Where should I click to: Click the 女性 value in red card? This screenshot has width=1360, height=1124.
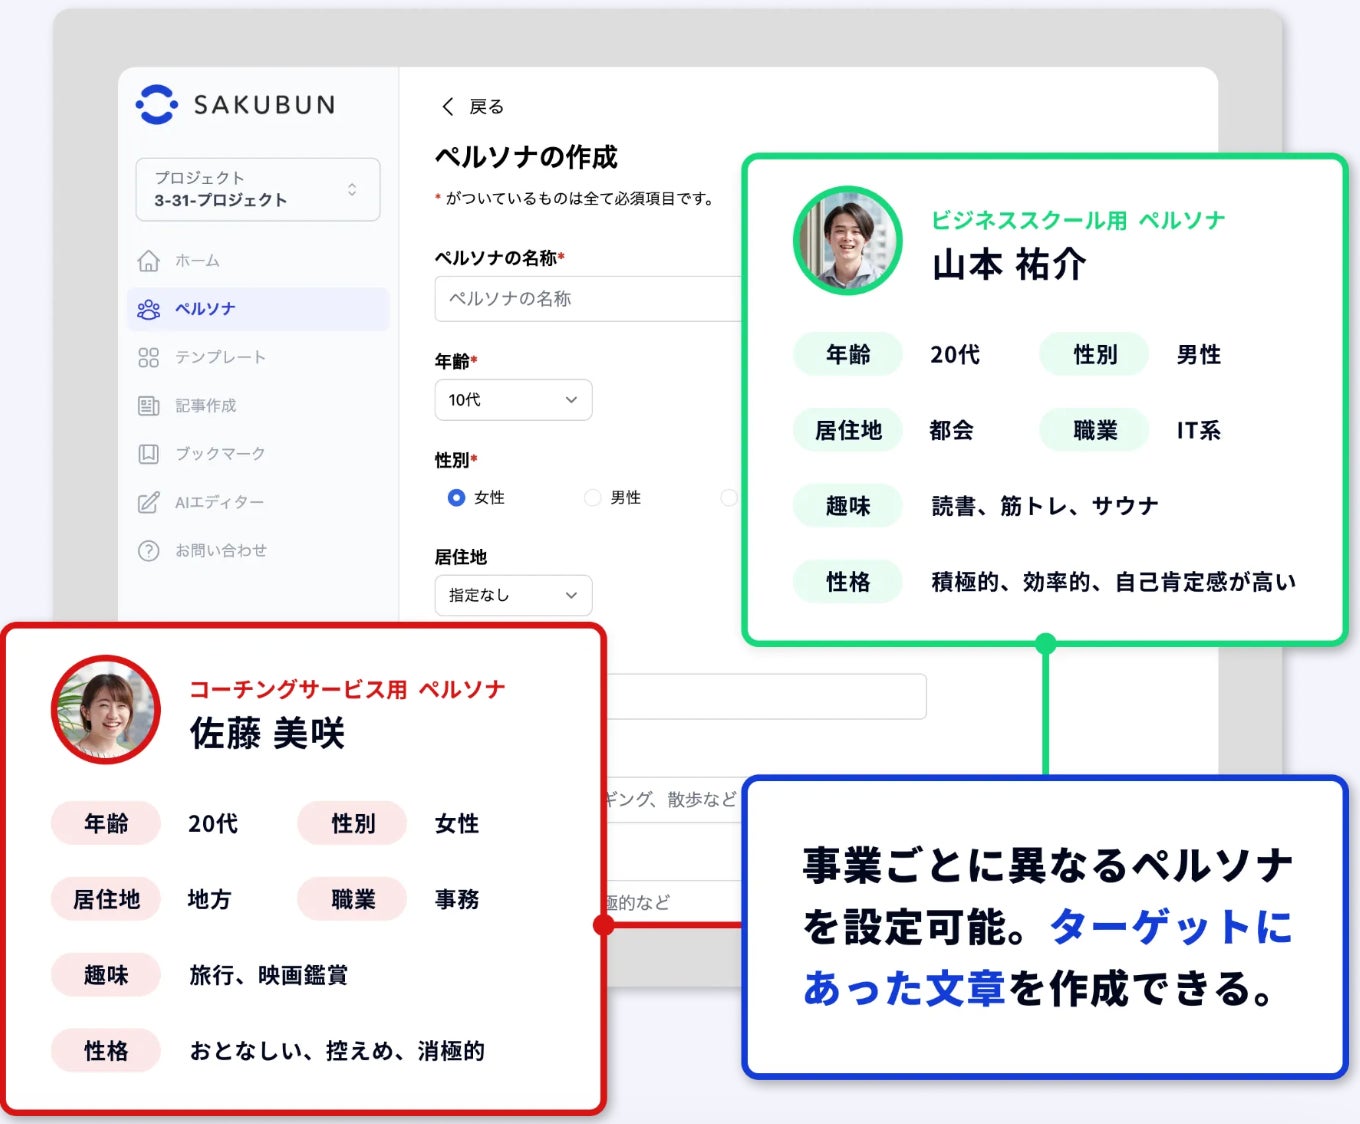pos(457,824)
